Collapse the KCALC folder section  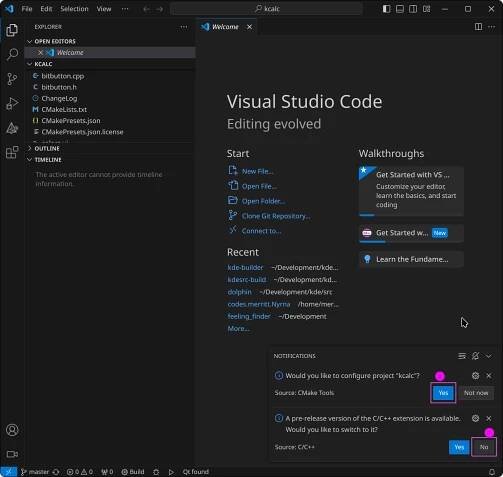pyautogui.click(x=110, y=64)
